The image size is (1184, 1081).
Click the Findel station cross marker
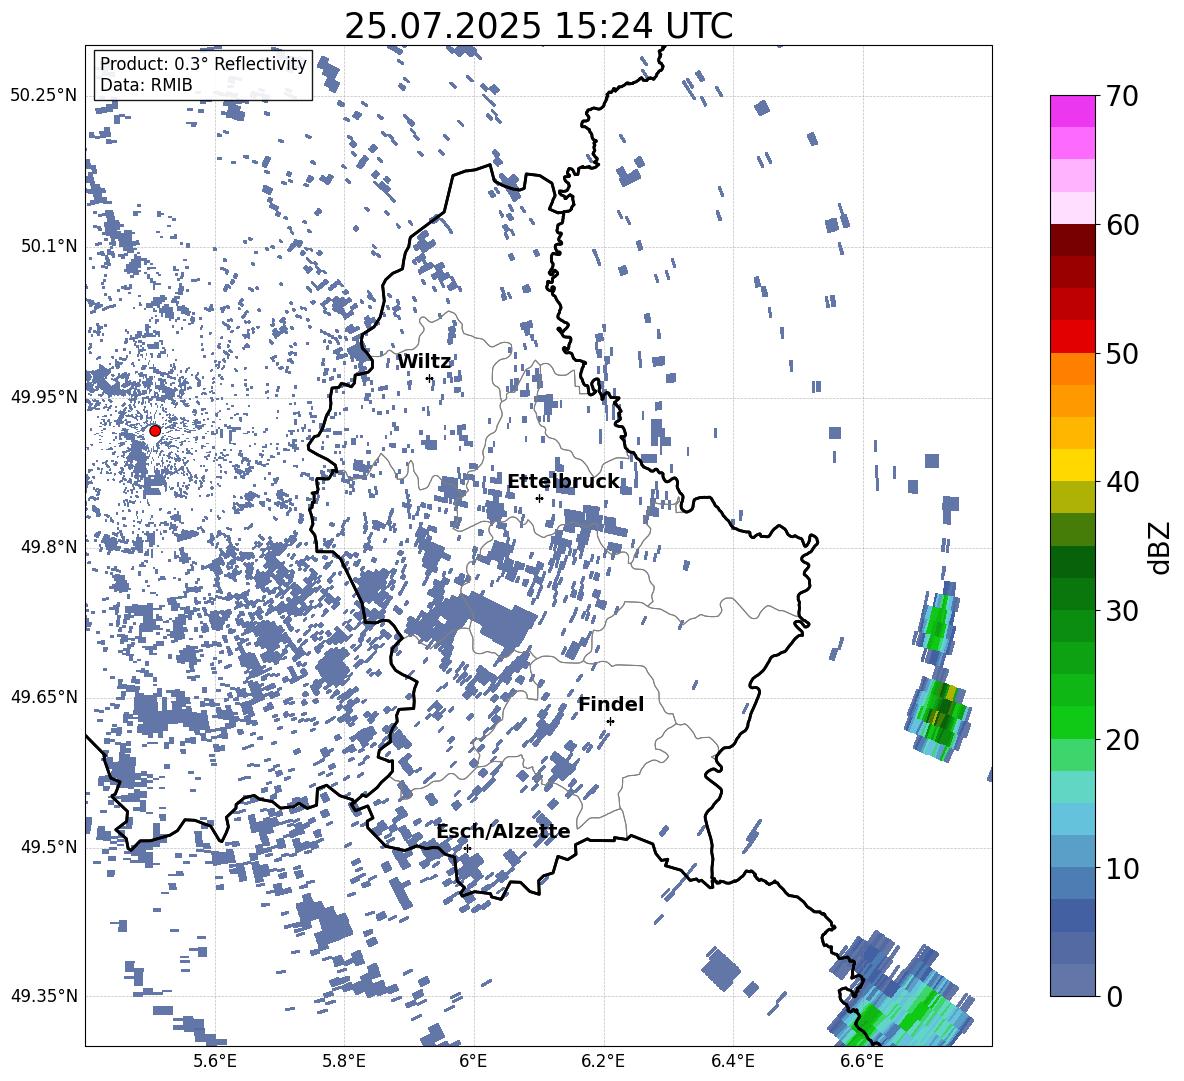coord(610,721)
